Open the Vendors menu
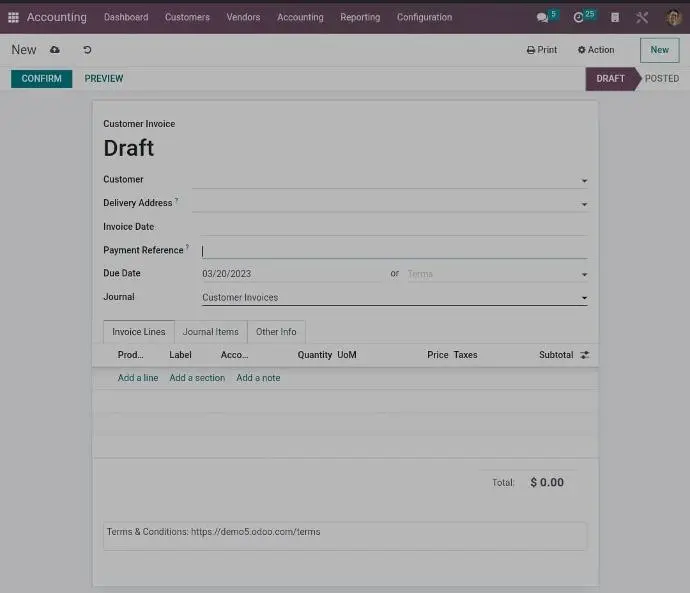The height and width of the screenshot is (593, 690). pos(243,17)
